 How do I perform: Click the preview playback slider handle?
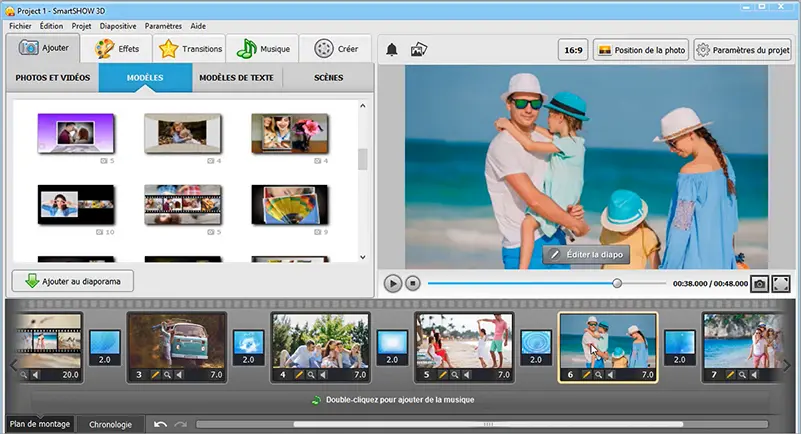coord(617,284)
